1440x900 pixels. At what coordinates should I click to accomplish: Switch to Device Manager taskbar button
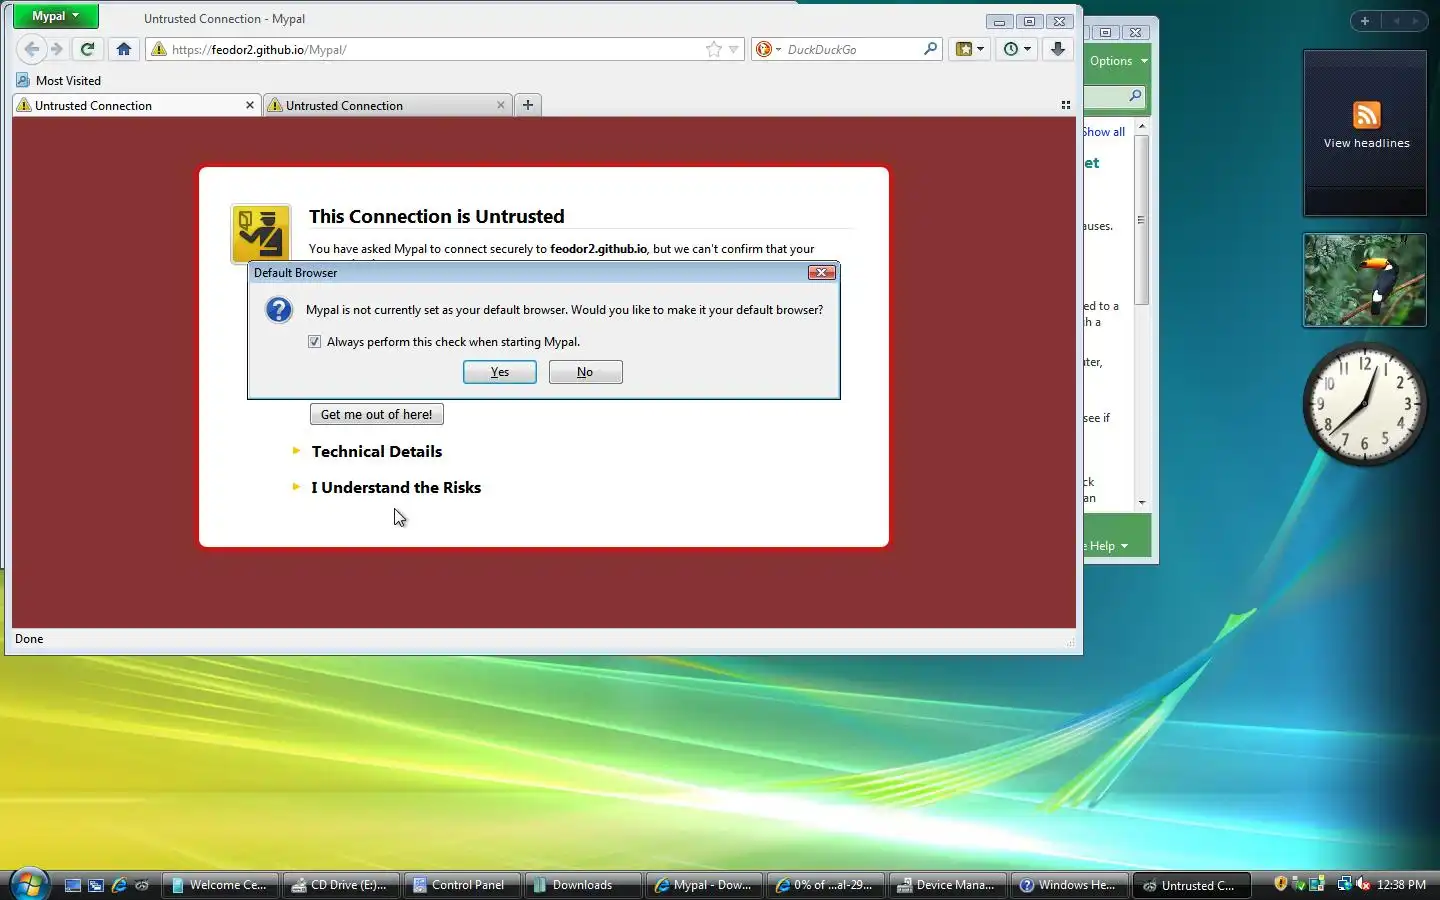pyautogui.click(x=946, y=885)
